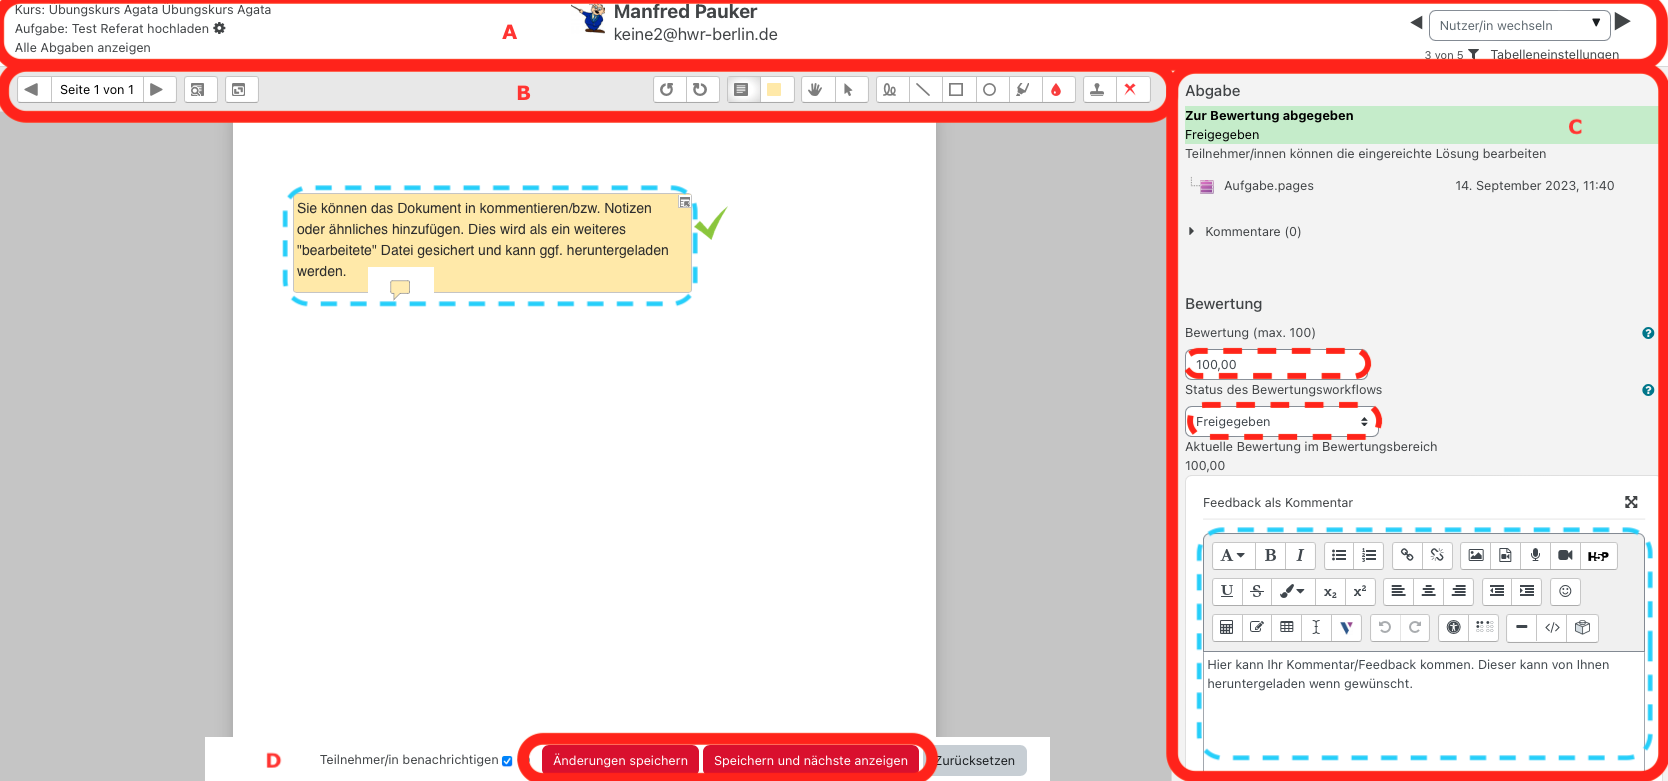Toggle underline formatting in feedback editor
Image resolution: width=1668 pixels, height=781 pixels.
(x=1227, y=591)
